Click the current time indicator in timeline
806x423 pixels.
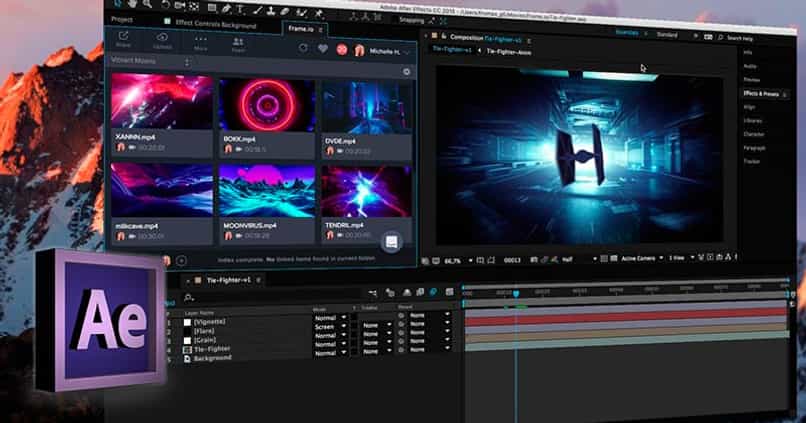click(x=516, y=293)
